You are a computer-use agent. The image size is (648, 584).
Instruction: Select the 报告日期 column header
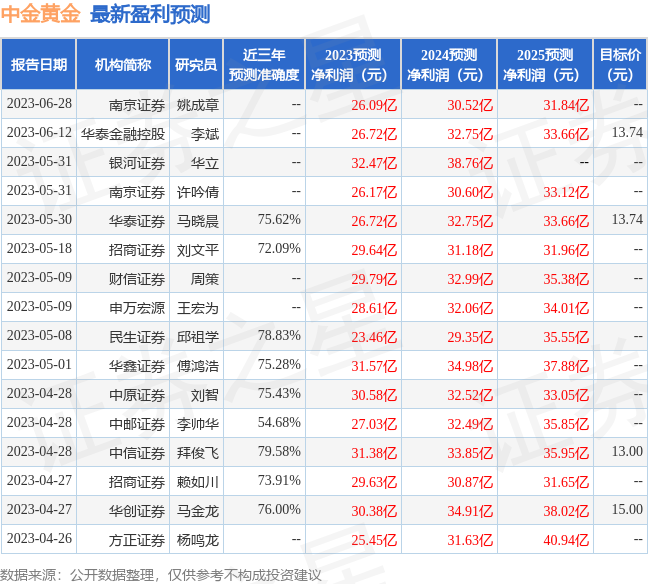coord(39,64)
